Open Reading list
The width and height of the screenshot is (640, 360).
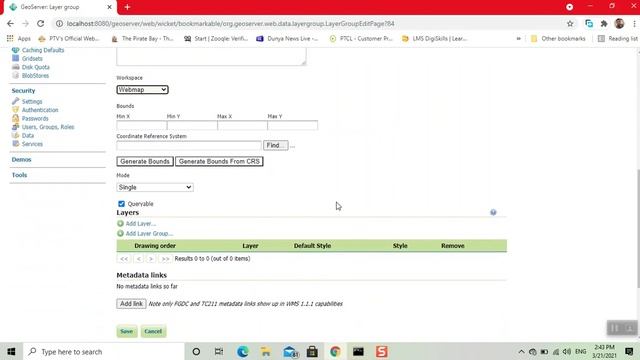[x=618, y=38]
